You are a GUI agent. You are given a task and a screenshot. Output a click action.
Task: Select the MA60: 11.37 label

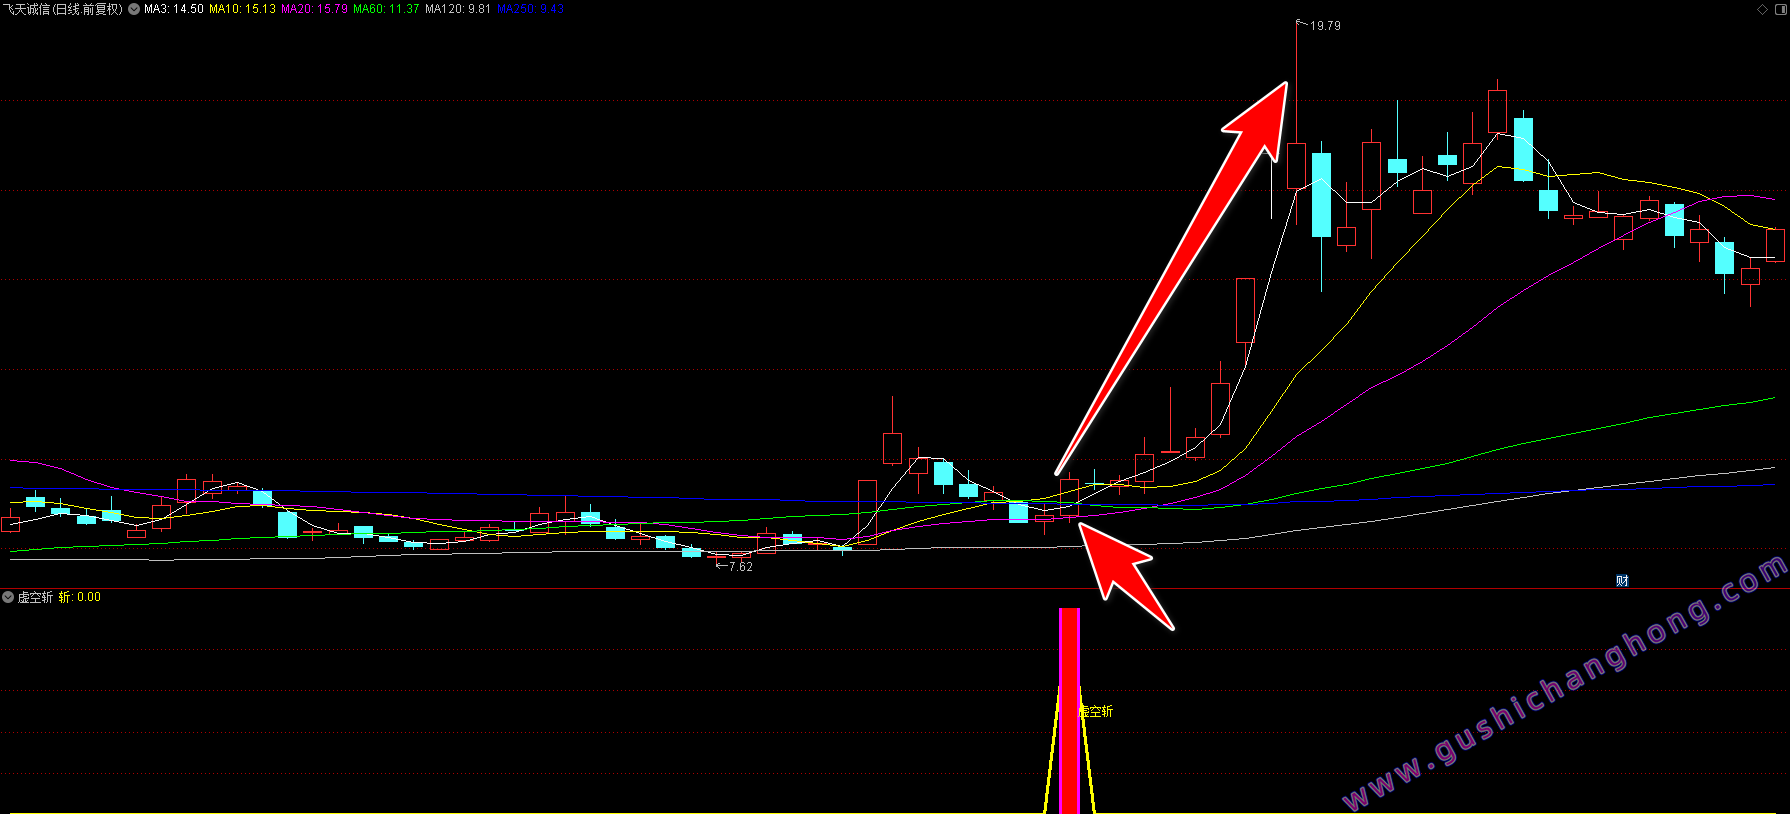coord(386,9)
